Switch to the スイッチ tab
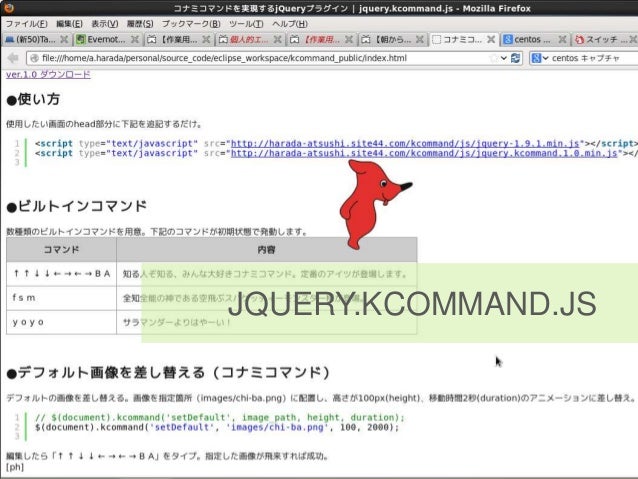The width and height of the screenshot is (638, 479). 606,39
